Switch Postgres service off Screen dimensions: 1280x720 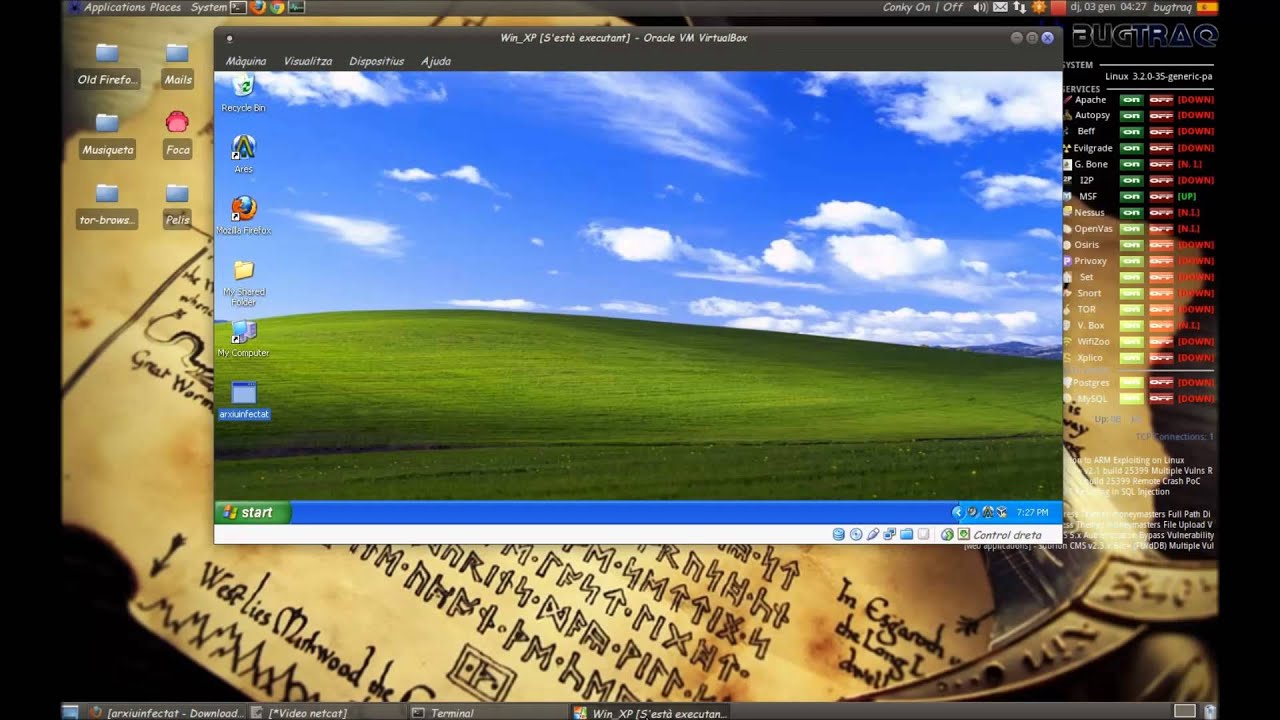click(x=1160, y=383)
